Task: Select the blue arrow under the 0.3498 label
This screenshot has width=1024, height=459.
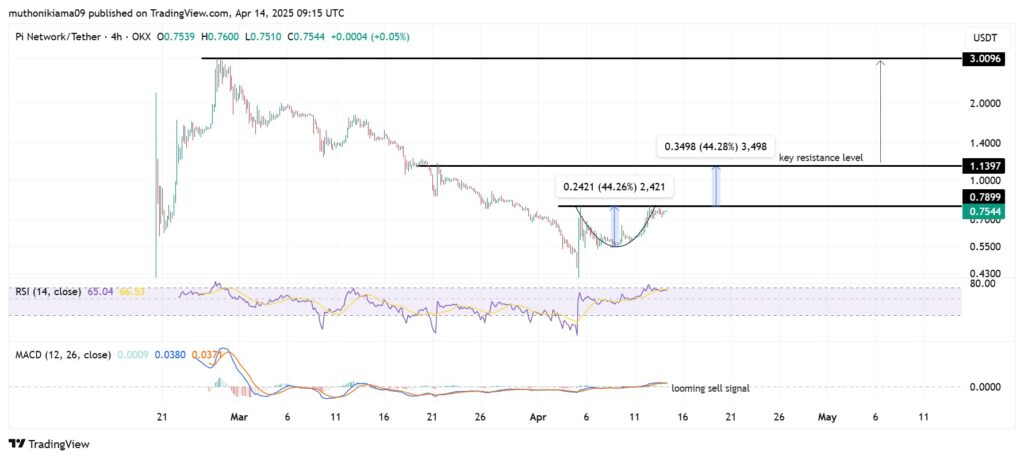Action: (716, 186)
